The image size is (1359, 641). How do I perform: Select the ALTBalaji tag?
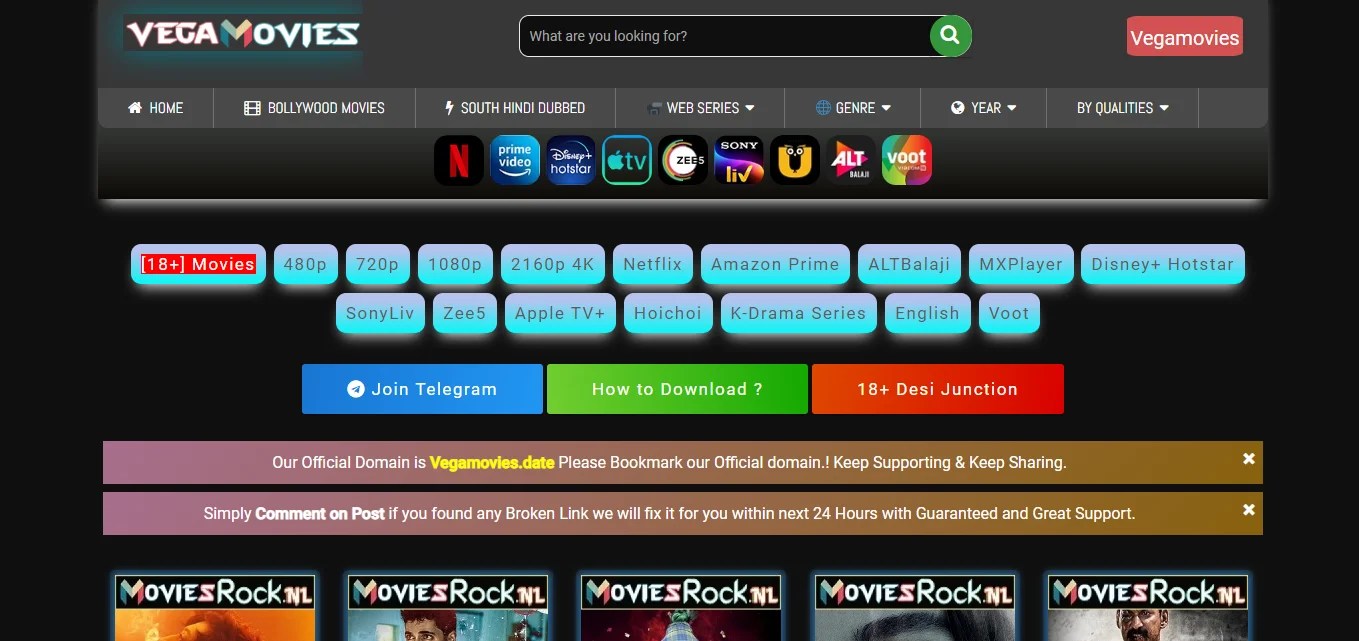point(909,264)
